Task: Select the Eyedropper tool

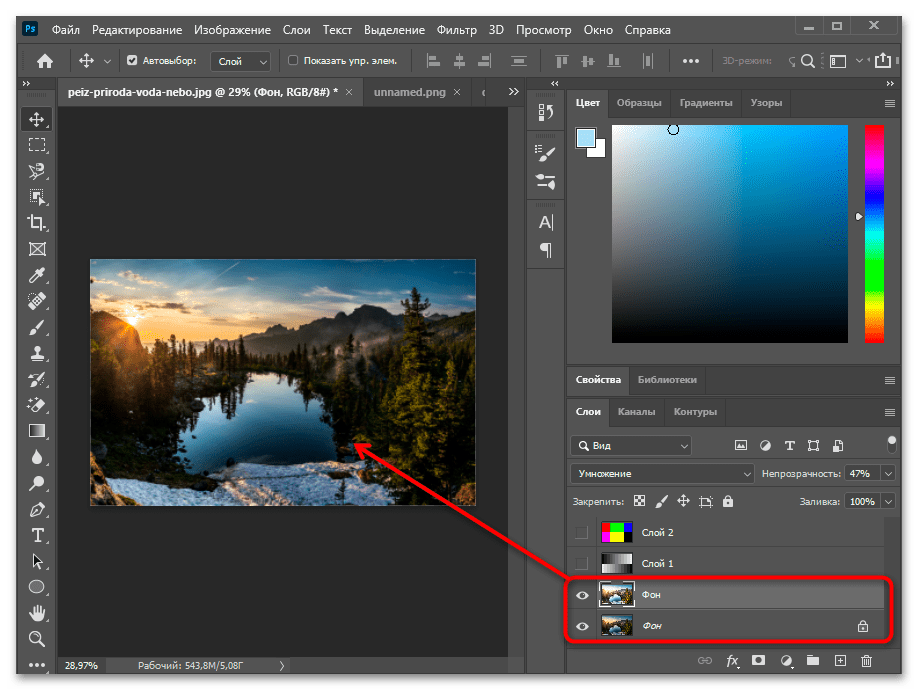Action: click(x=37, y=274)
